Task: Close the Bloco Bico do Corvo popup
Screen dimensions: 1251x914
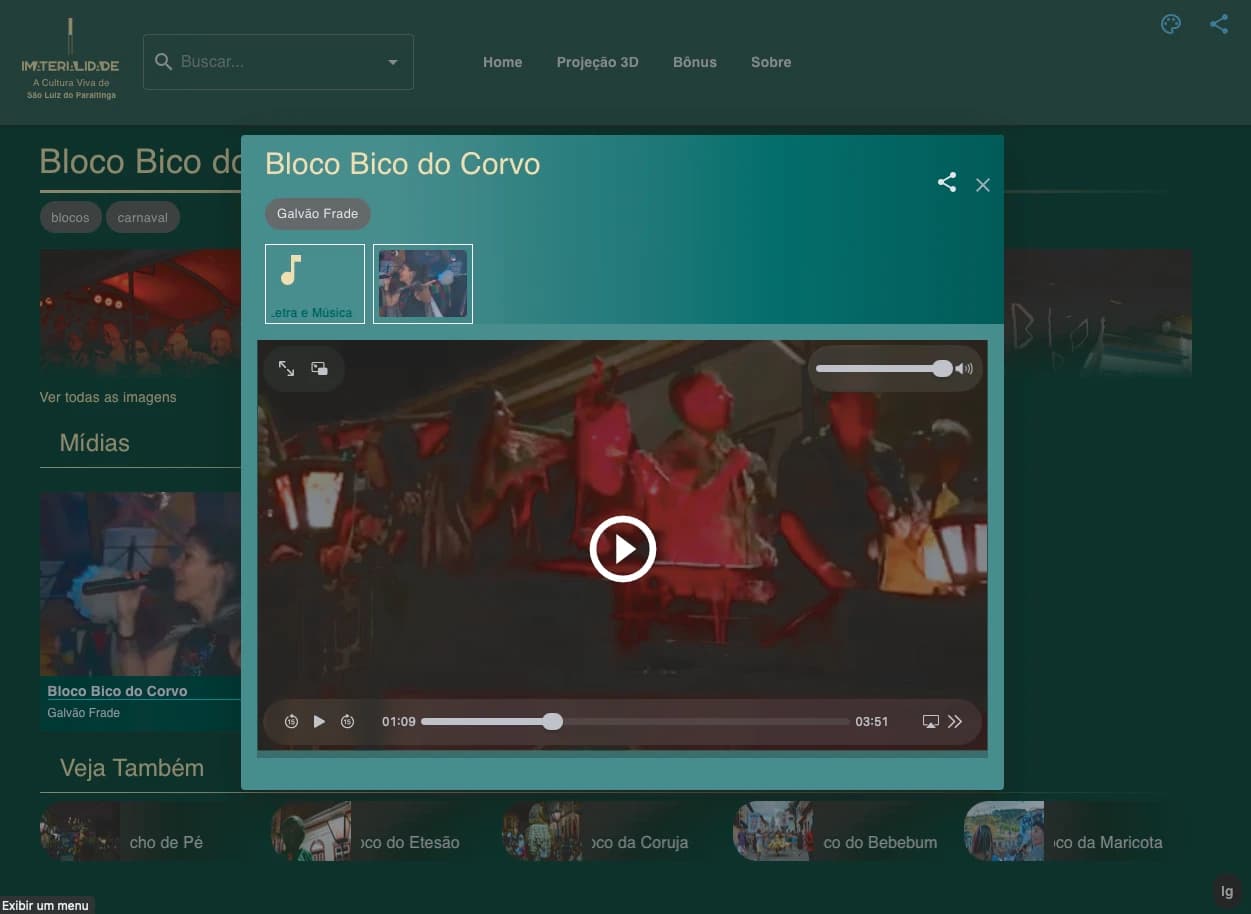Action: tap(983, 185)
